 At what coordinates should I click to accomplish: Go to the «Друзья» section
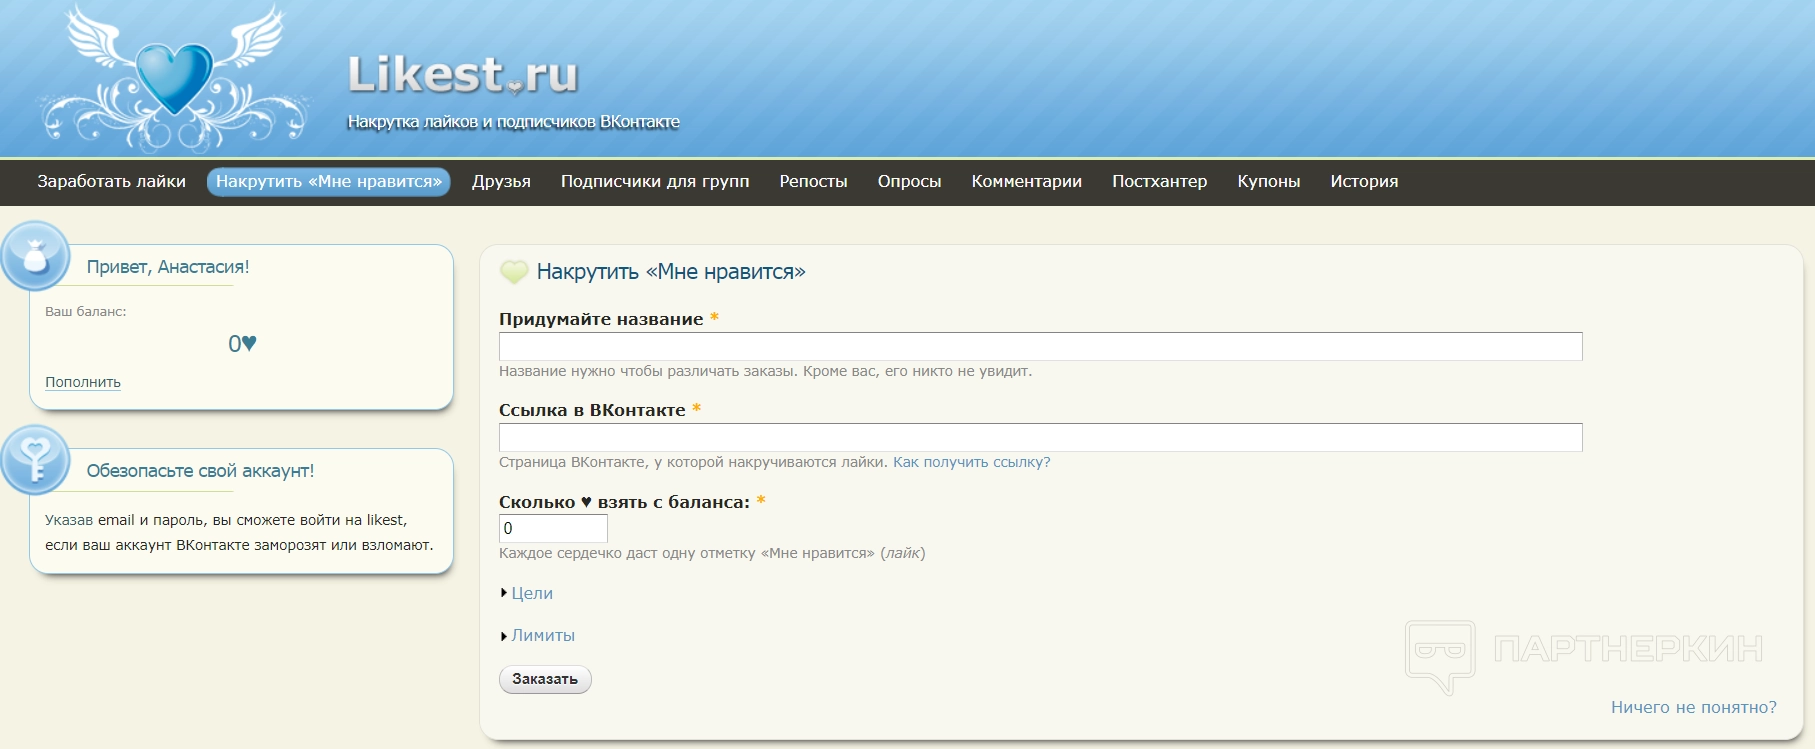pyautogui.click(x=501, y=181)
